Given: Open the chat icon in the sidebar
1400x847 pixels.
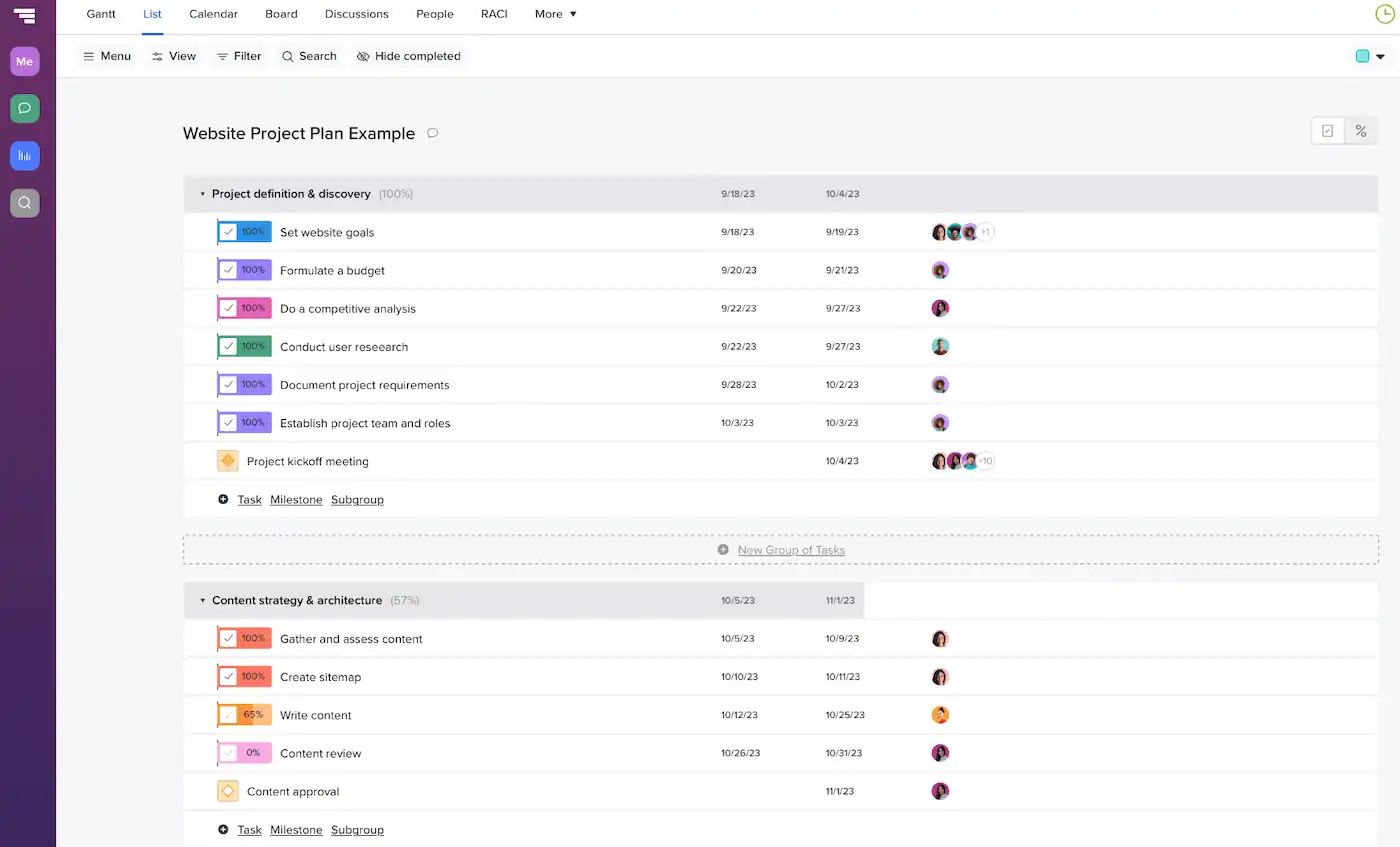Looking at the screenshot, I should (24, 108).
